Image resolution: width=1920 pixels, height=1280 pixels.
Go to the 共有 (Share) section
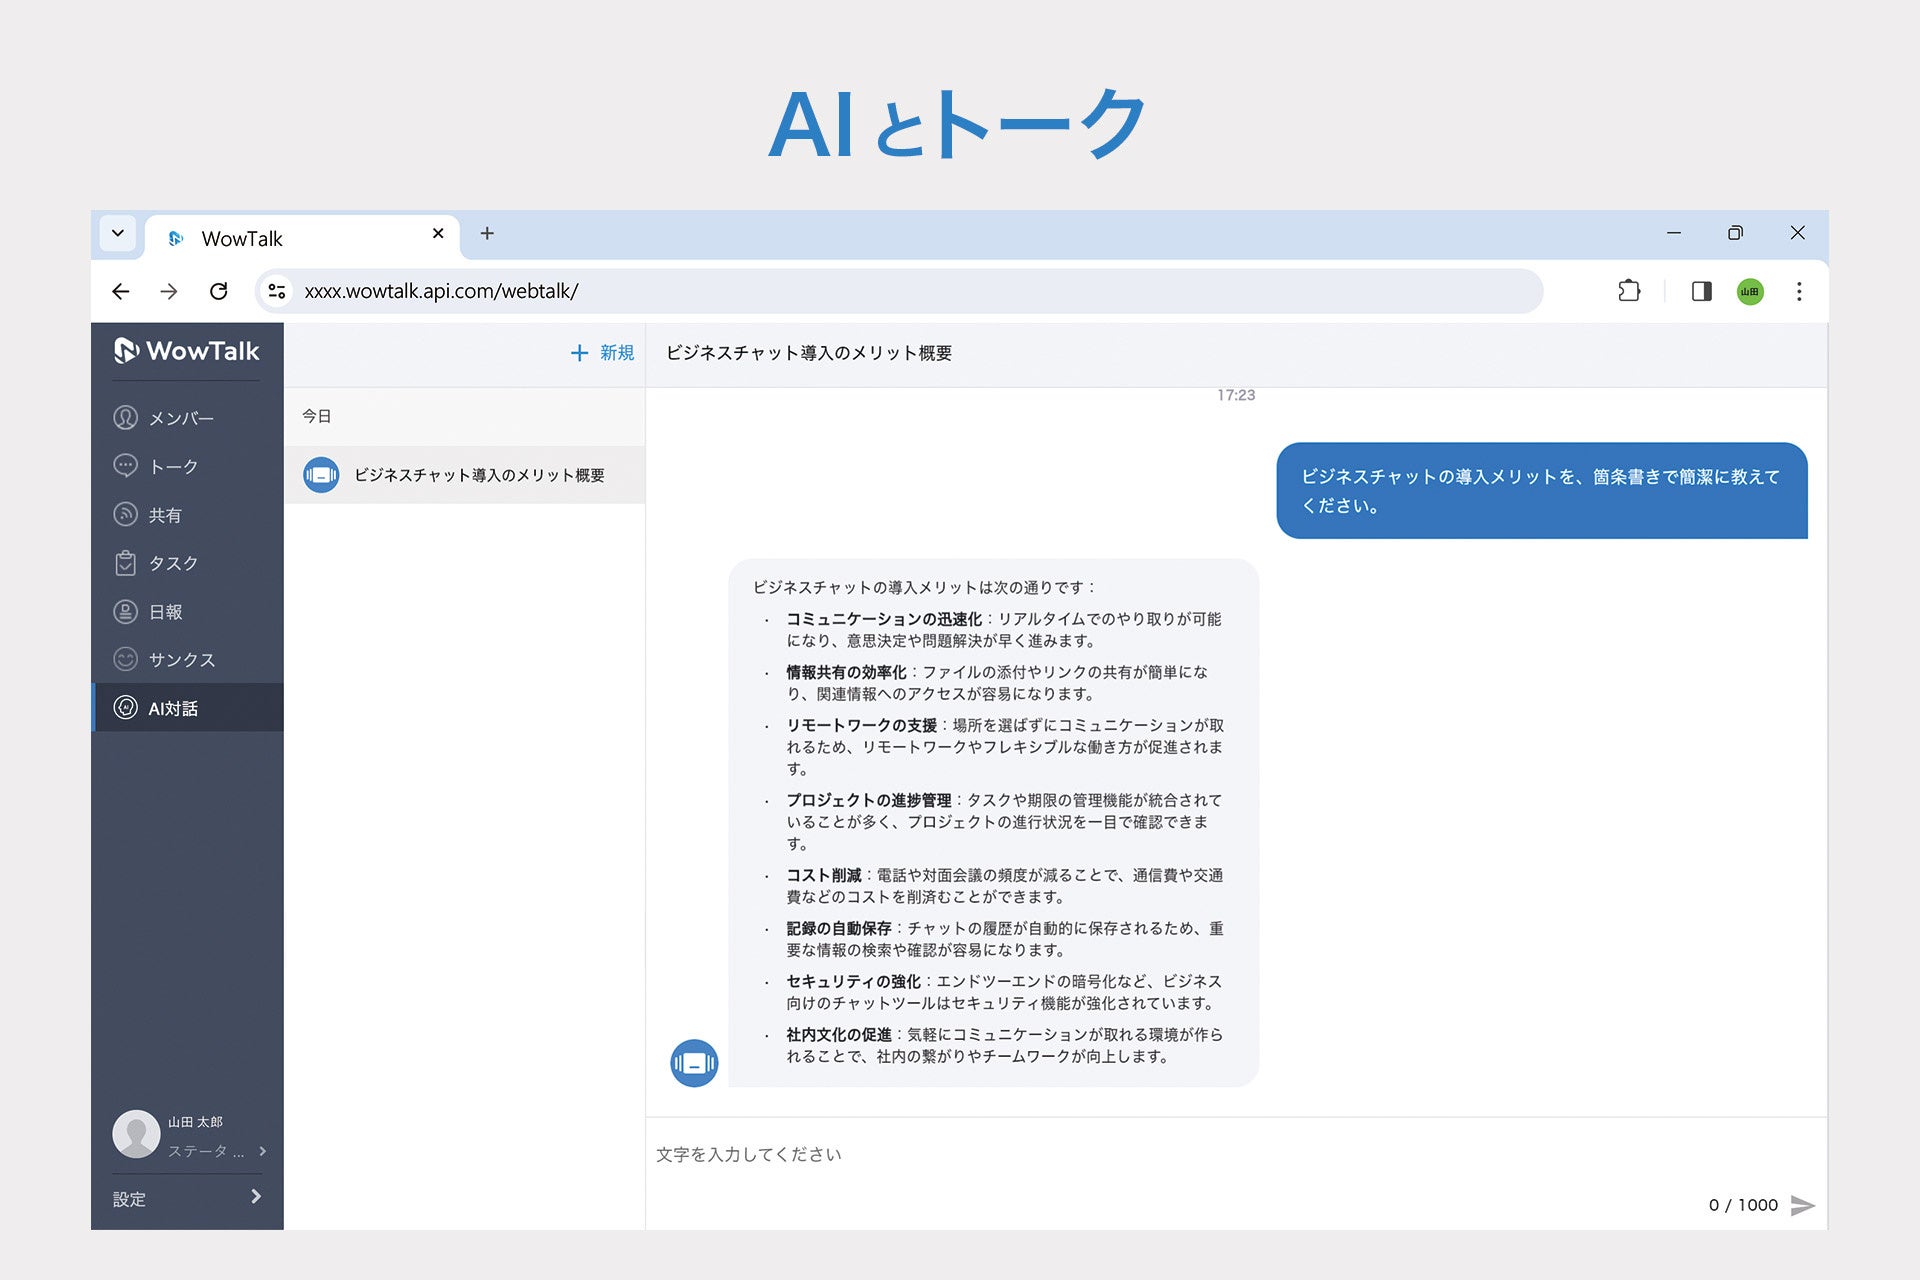164,515
